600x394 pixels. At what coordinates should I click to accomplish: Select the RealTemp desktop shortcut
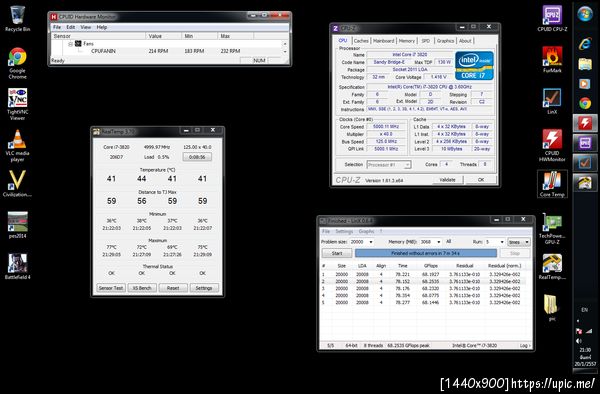pyautogui.click(x=552, y=267)
